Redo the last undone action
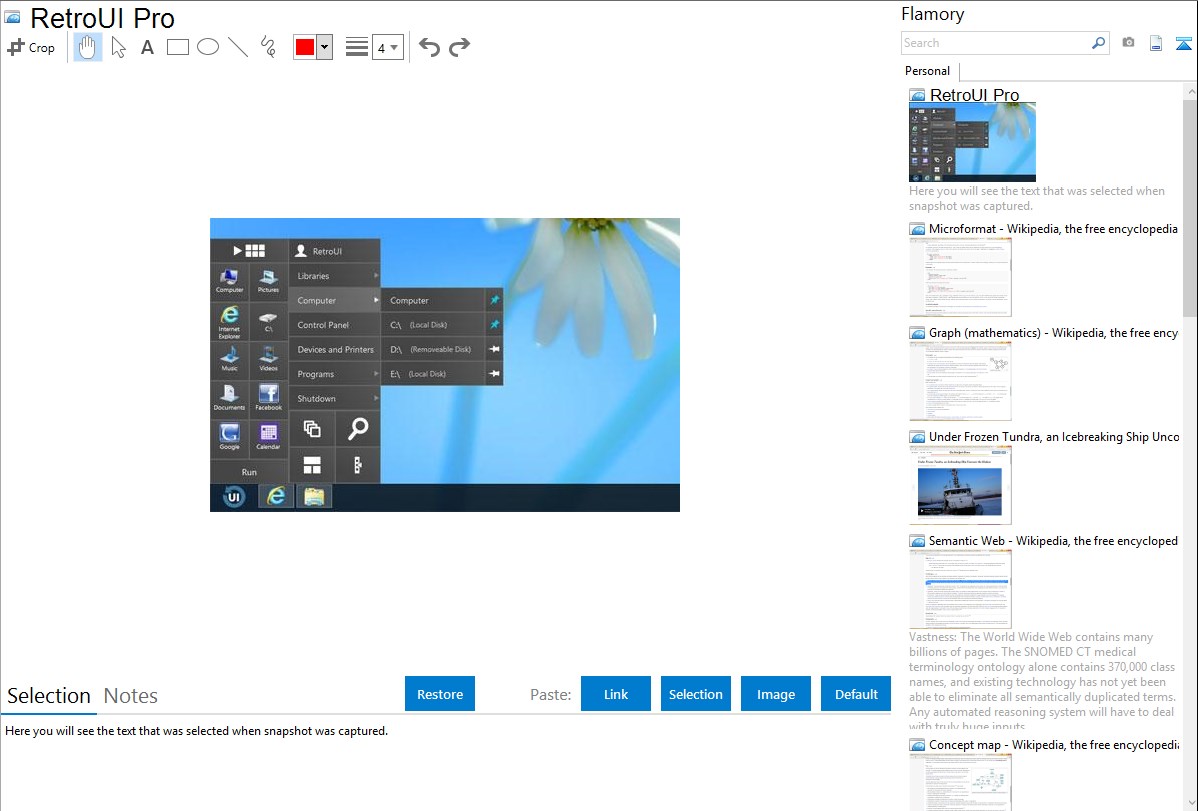The height and width of the screenshot is (811, 1198). click(459, 47)
